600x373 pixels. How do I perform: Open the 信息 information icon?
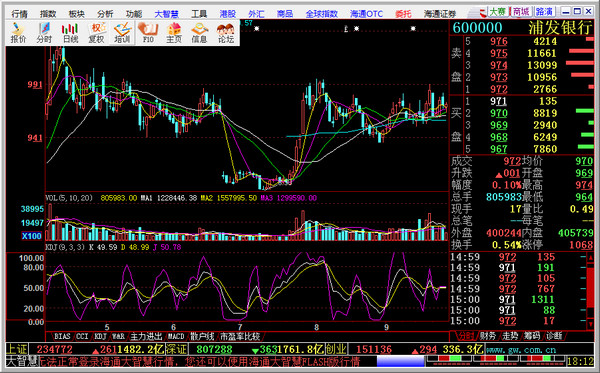[200, 33]
